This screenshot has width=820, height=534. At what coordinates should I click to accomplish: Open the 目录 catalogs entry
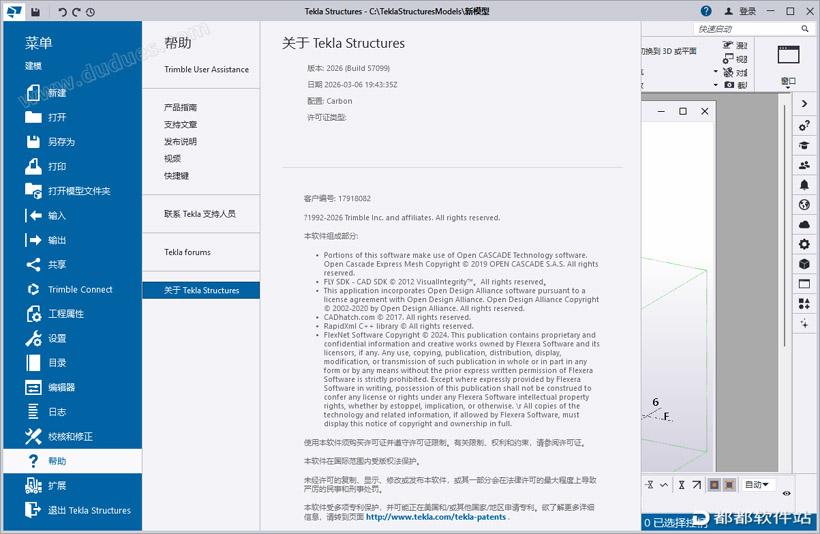pos(73,363)
